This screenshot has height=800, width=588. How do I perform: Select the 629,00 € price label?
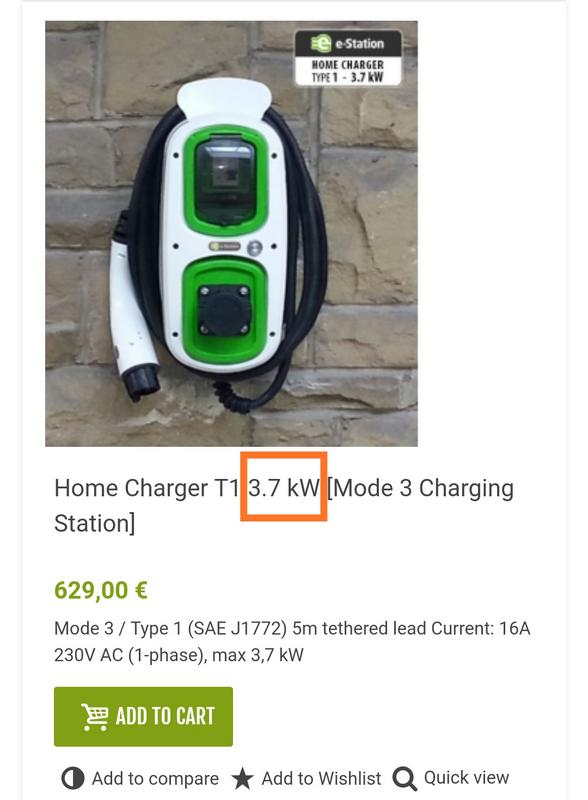tap(101, 590)
